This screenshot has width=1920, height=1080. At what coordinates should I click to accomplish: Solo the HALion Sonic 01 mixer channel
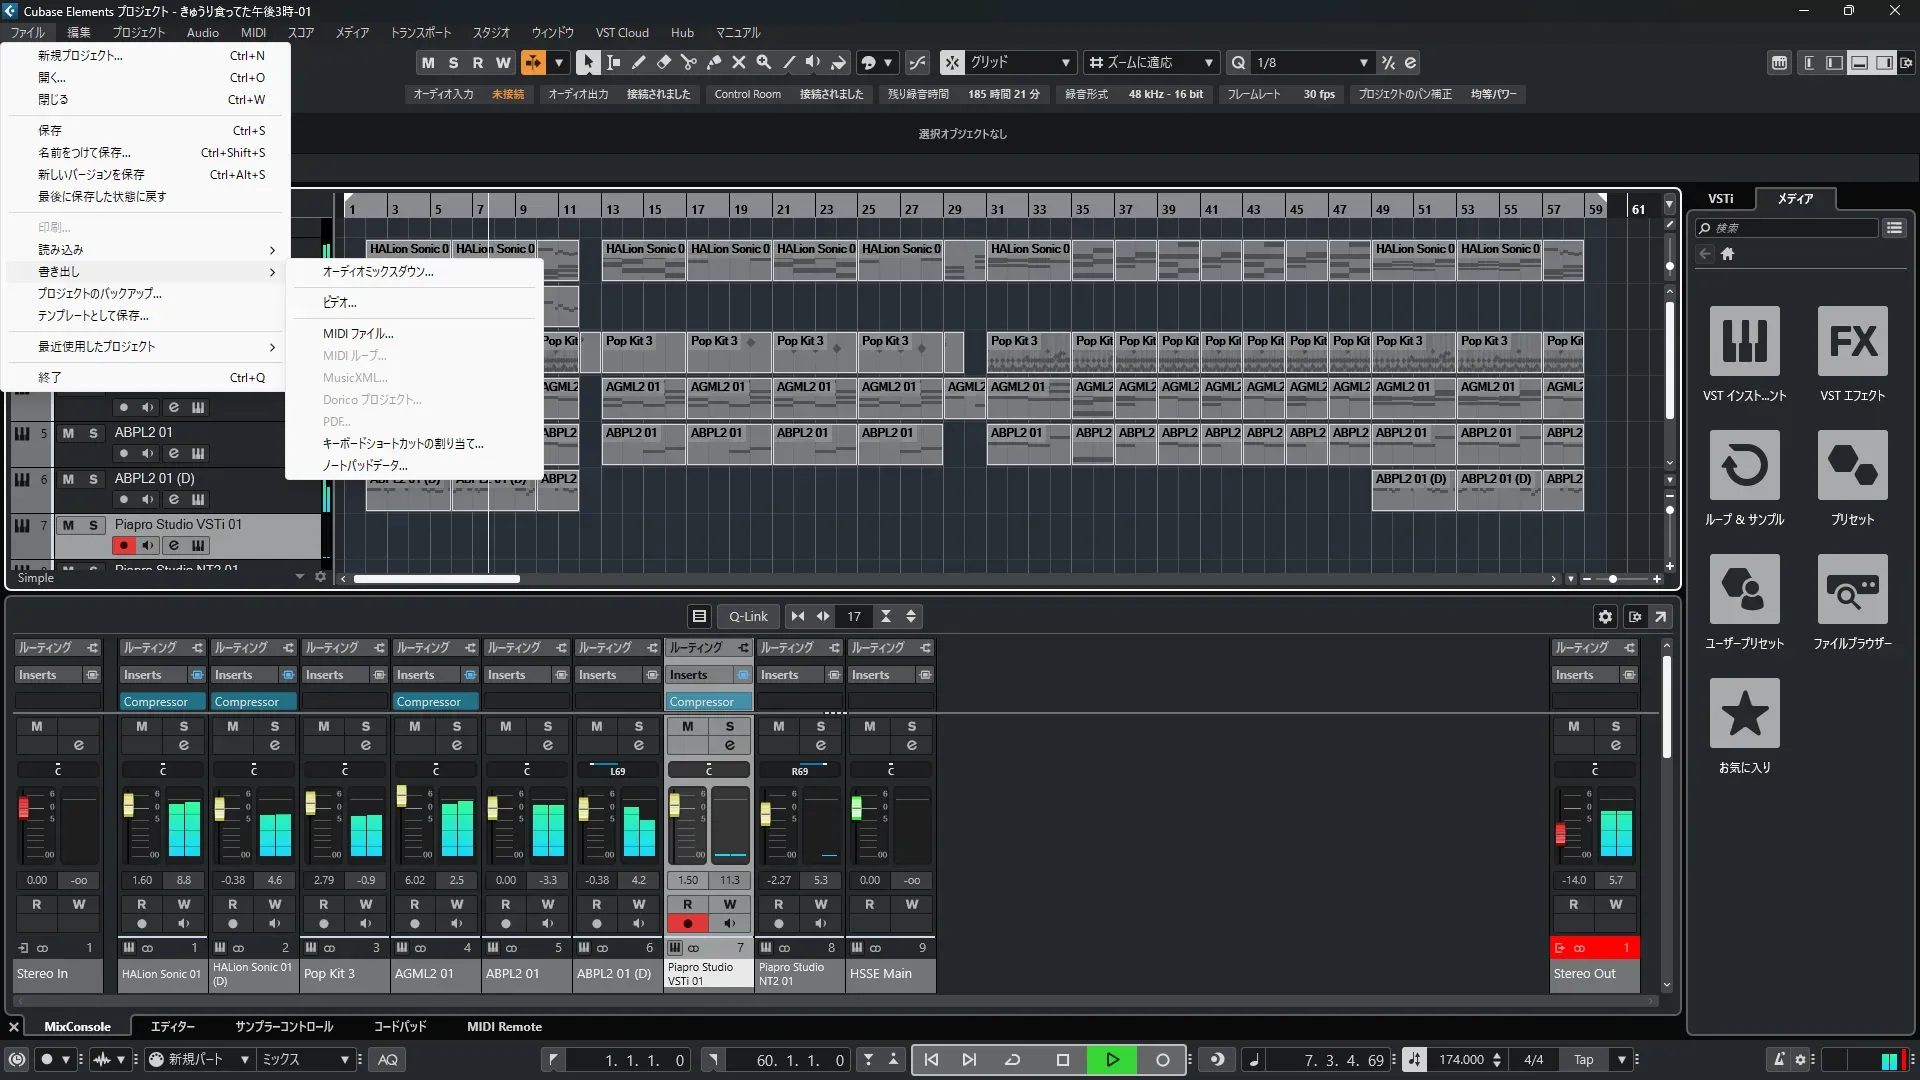pos(183,727)
